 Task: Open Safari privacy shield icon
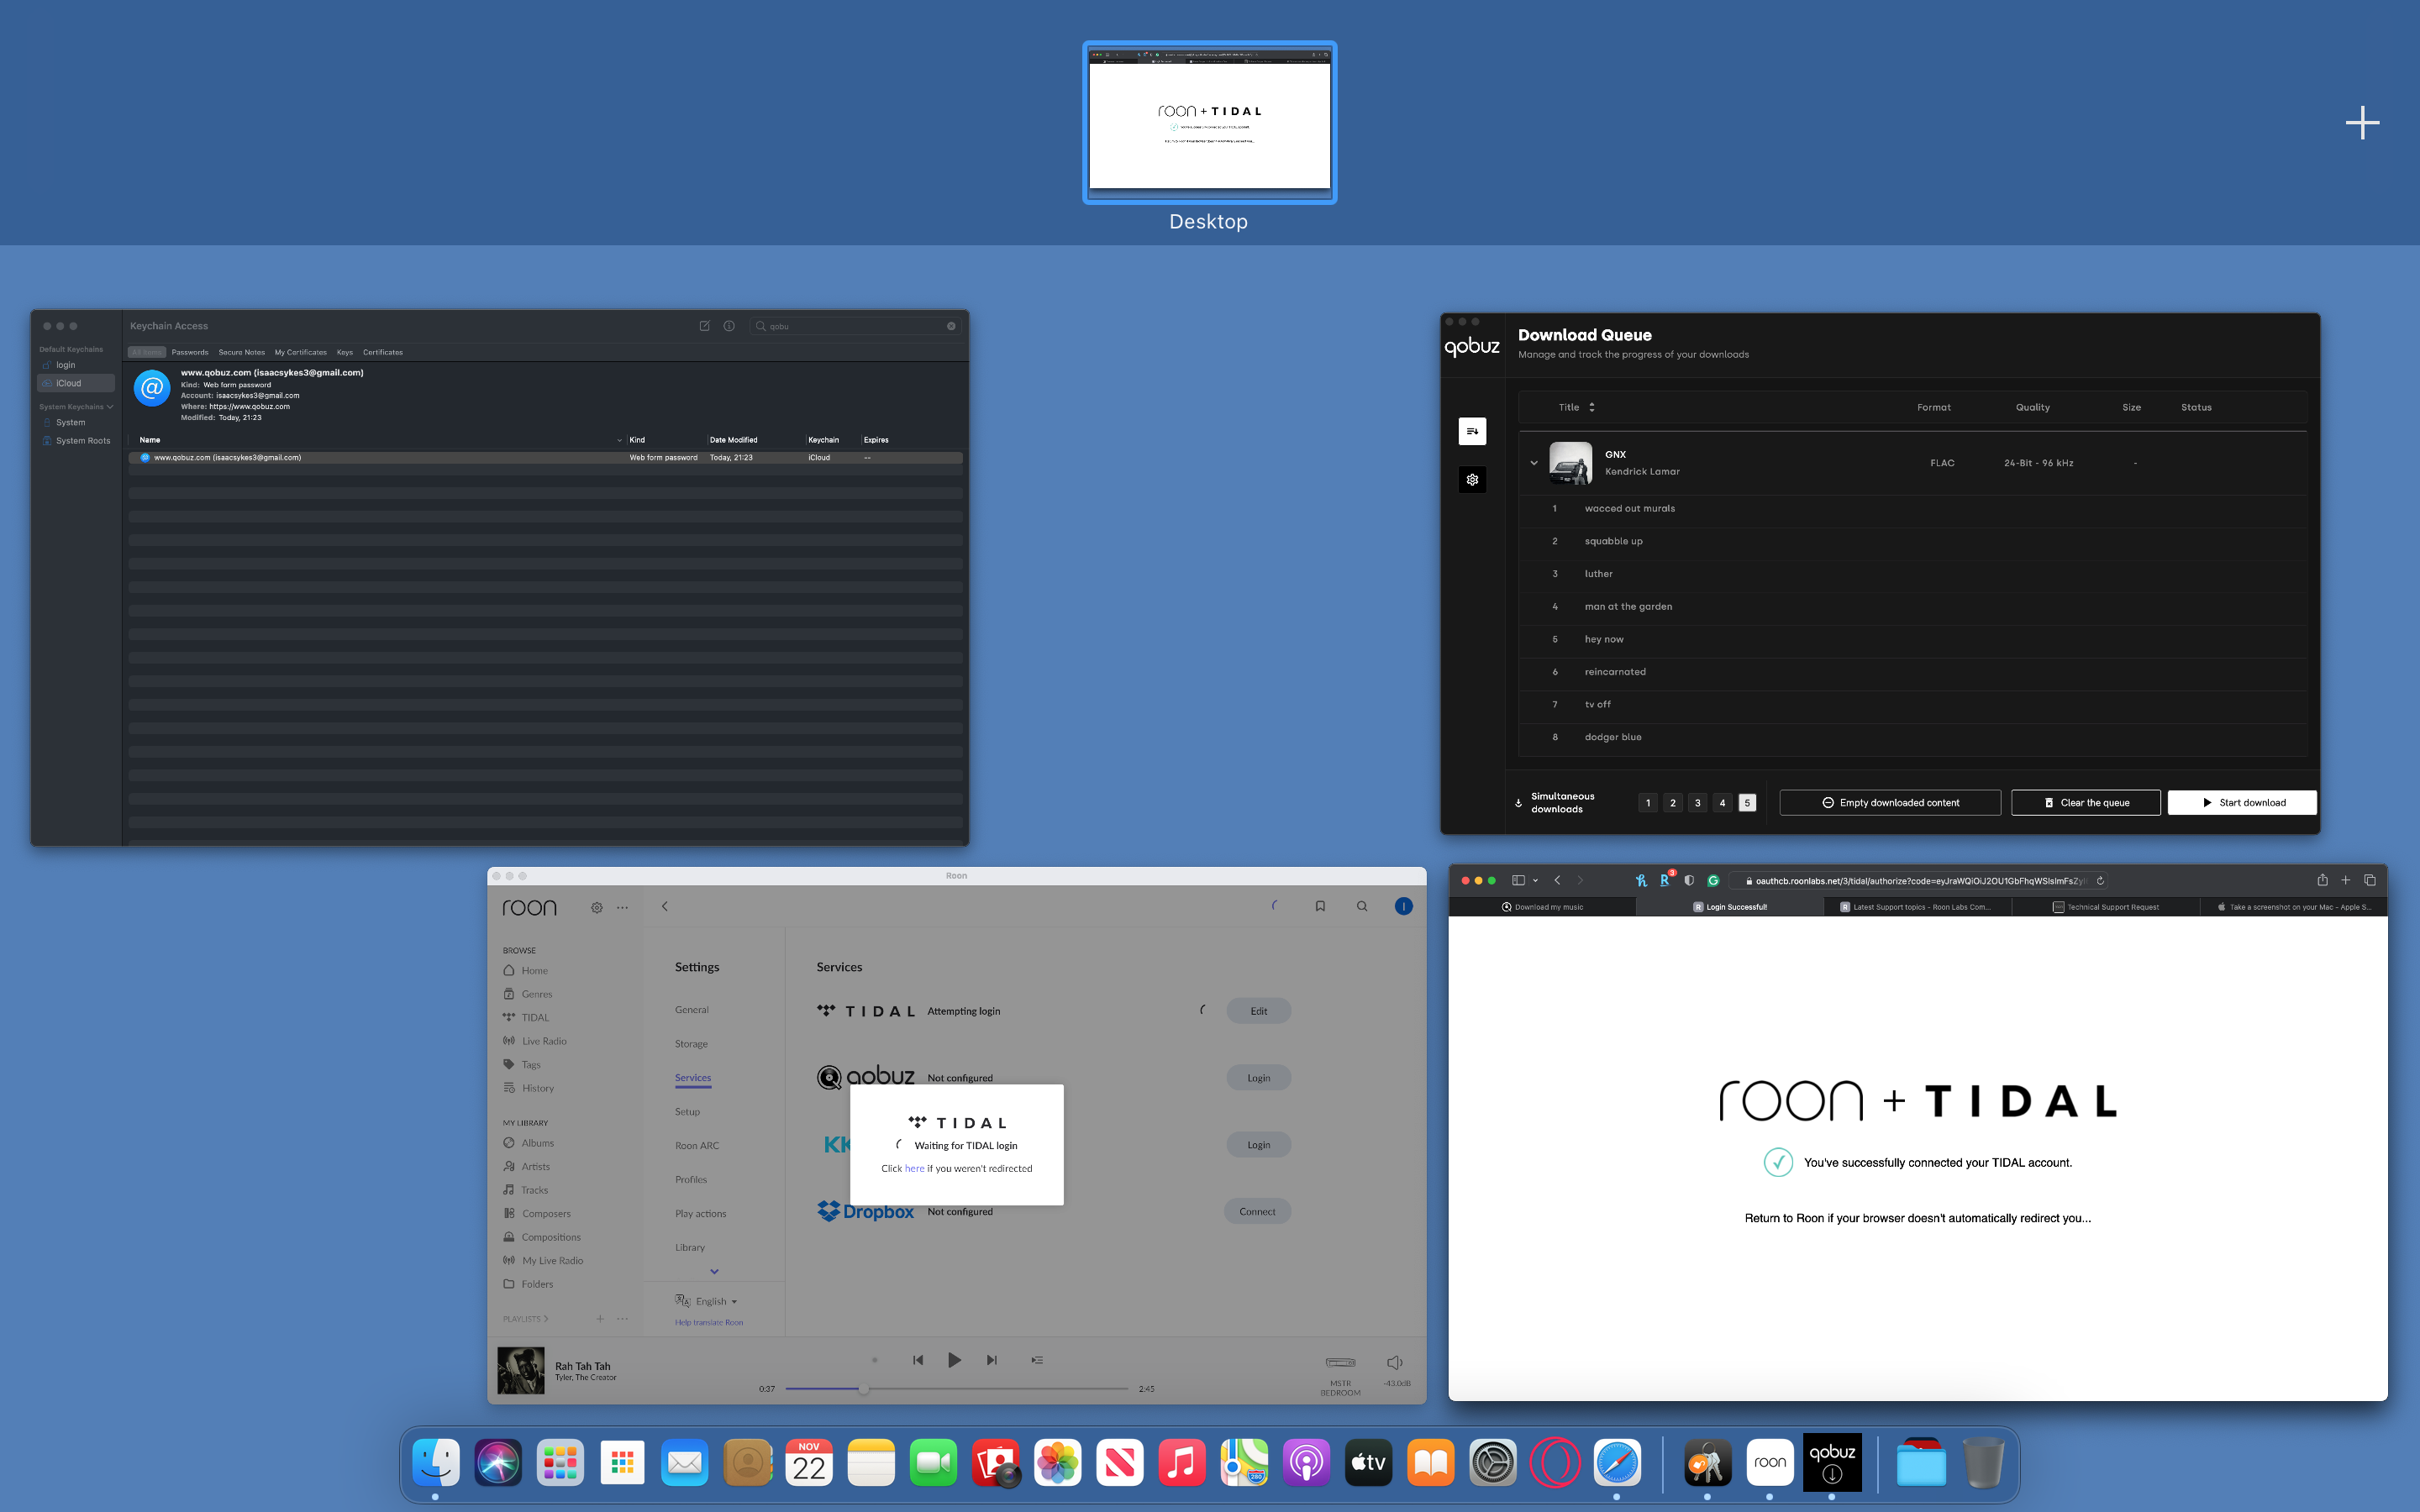coord(1689,881)
